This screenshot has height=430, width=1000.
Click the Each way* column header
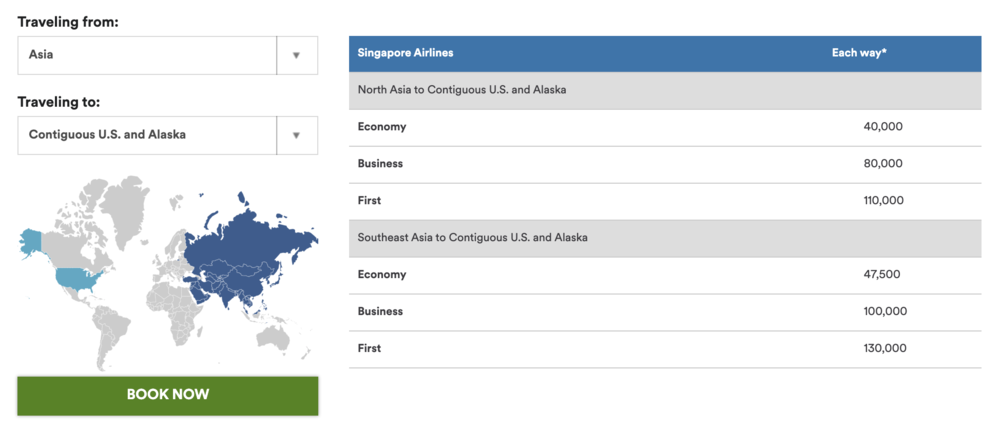click(859, 53)
